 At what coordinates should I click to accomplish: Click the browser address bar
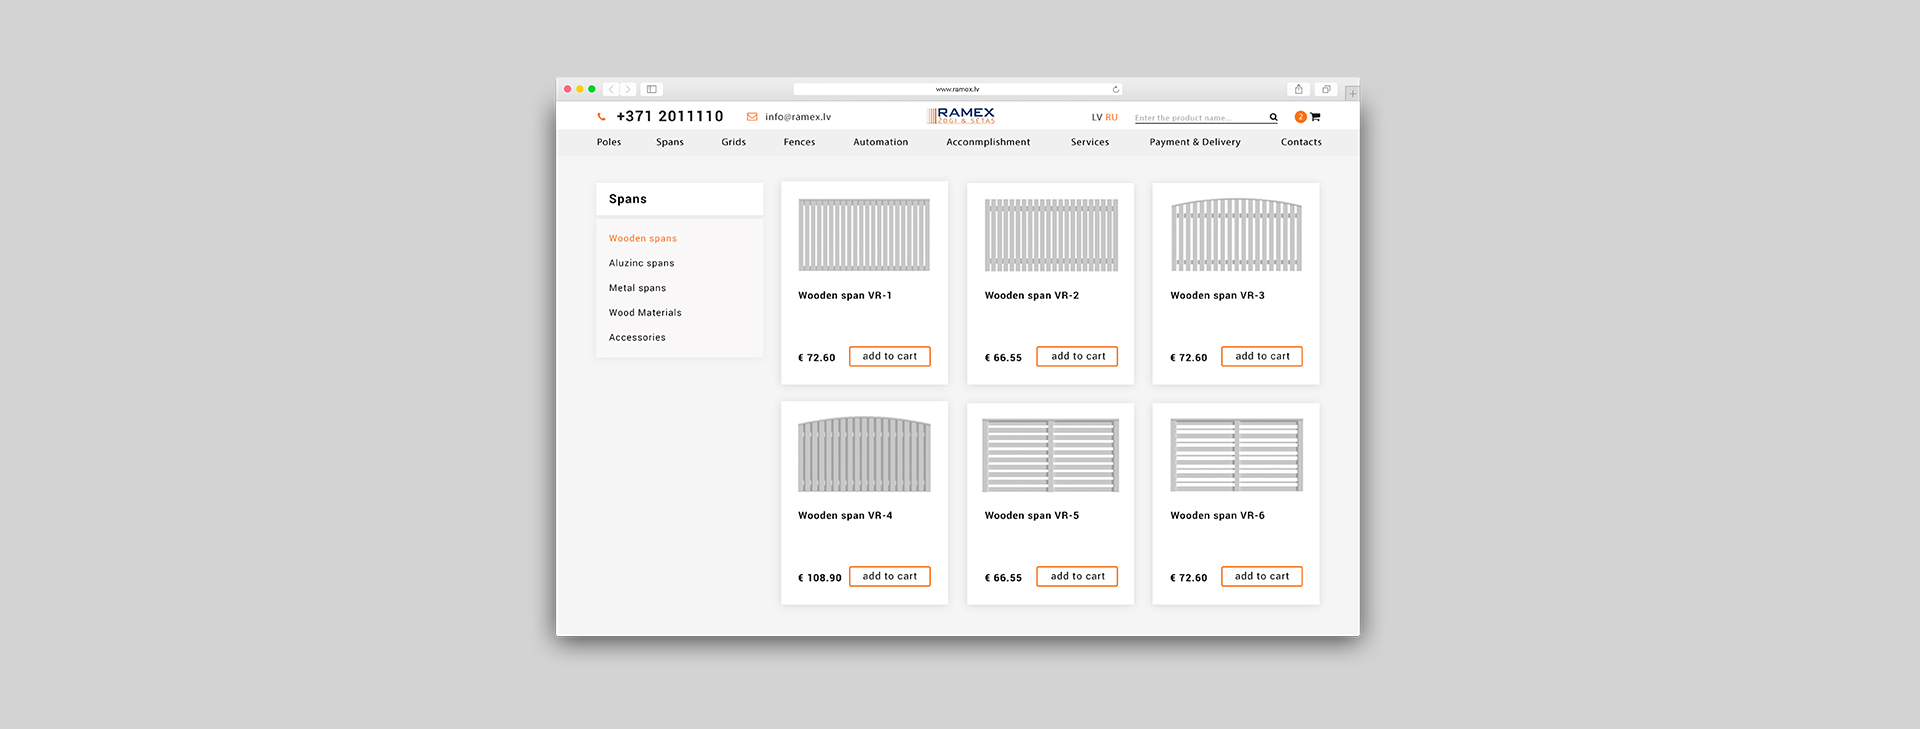958,89
